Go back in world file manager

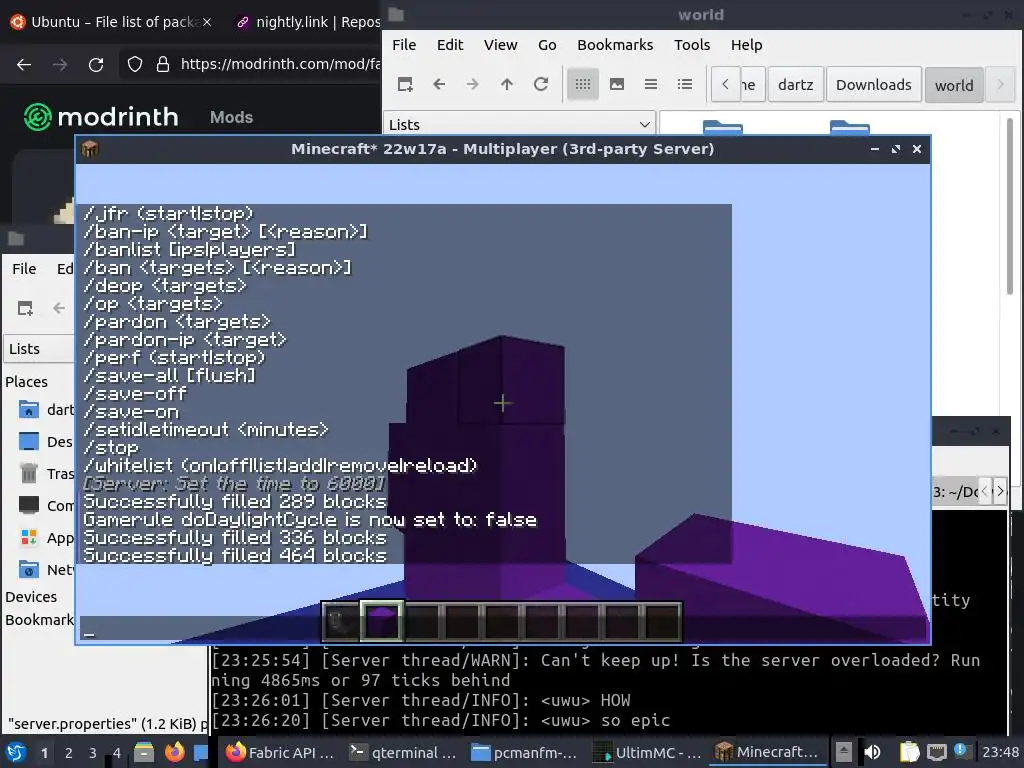tap(439, 84)
